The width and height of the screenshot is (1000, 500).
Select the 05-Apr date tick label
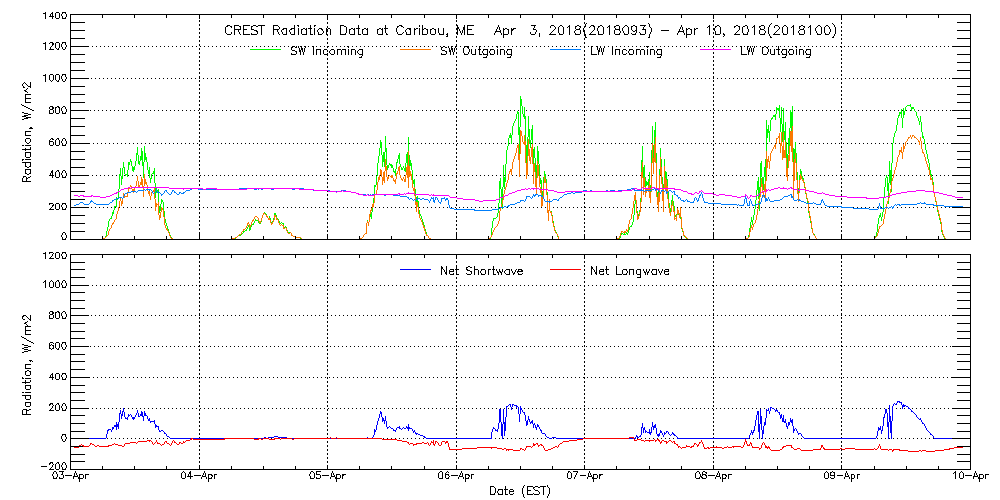[328, 477]
